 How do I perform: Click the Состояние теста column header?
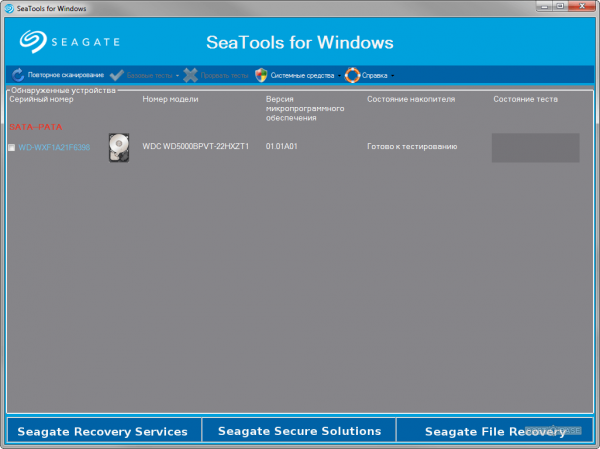click(525, 99)
